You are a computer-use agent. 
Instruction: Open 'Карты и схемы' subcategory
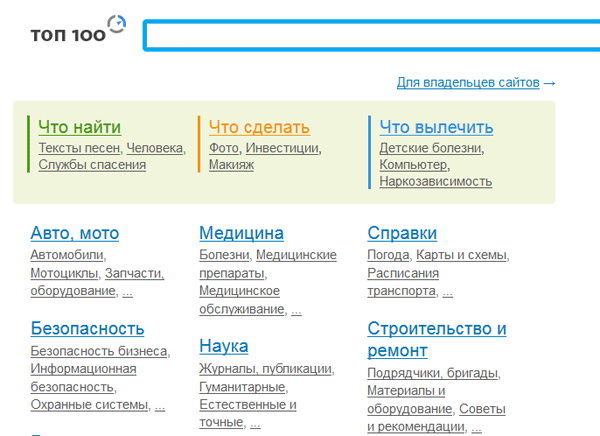click(x=461, y=255)
